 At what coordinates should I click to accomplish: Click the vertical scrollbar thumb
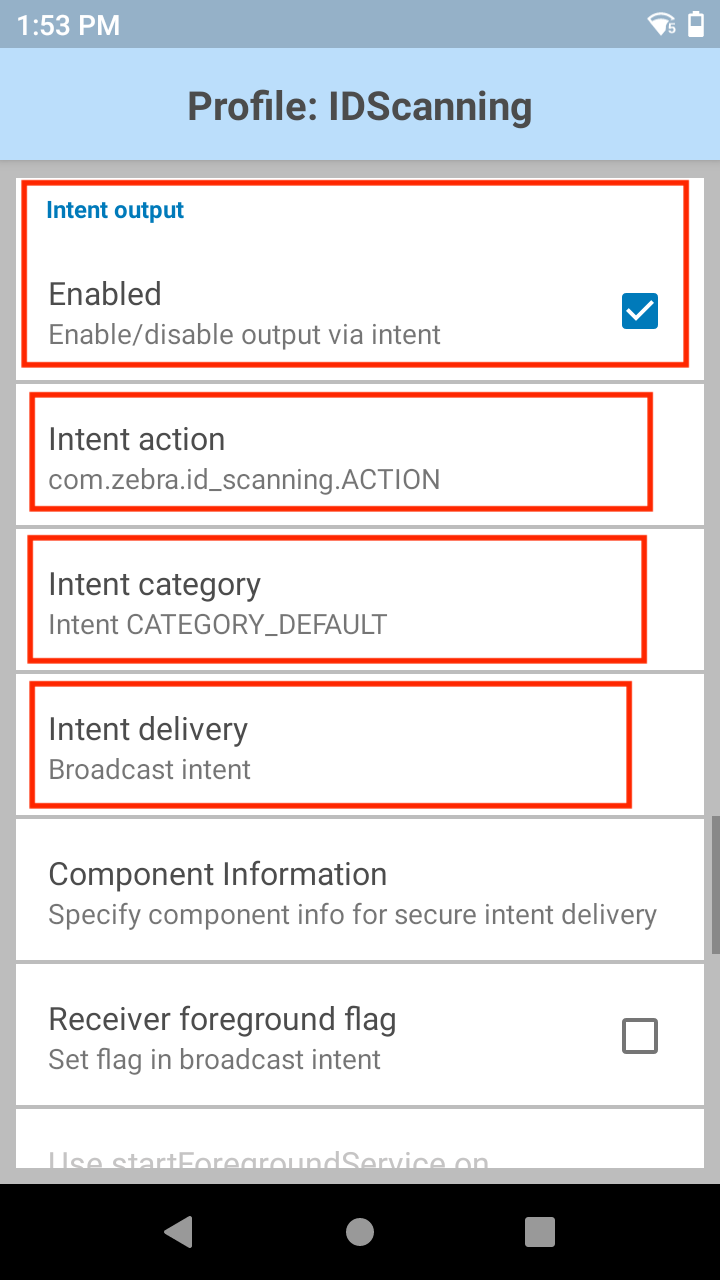715,885
